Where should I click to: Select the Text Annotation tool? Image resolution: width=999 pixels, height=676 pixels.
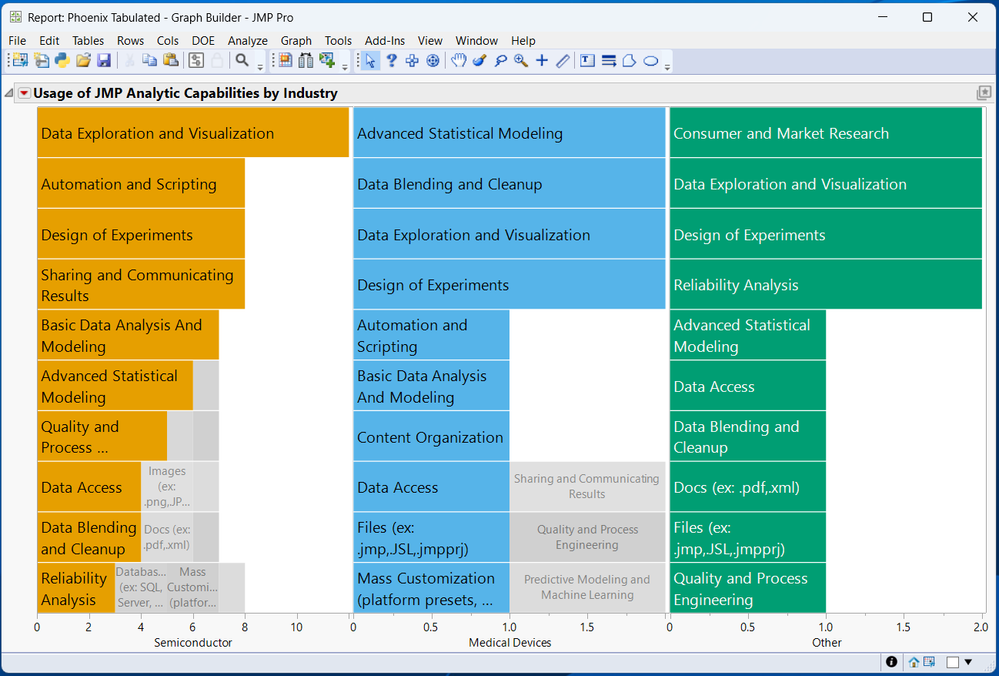587,61
